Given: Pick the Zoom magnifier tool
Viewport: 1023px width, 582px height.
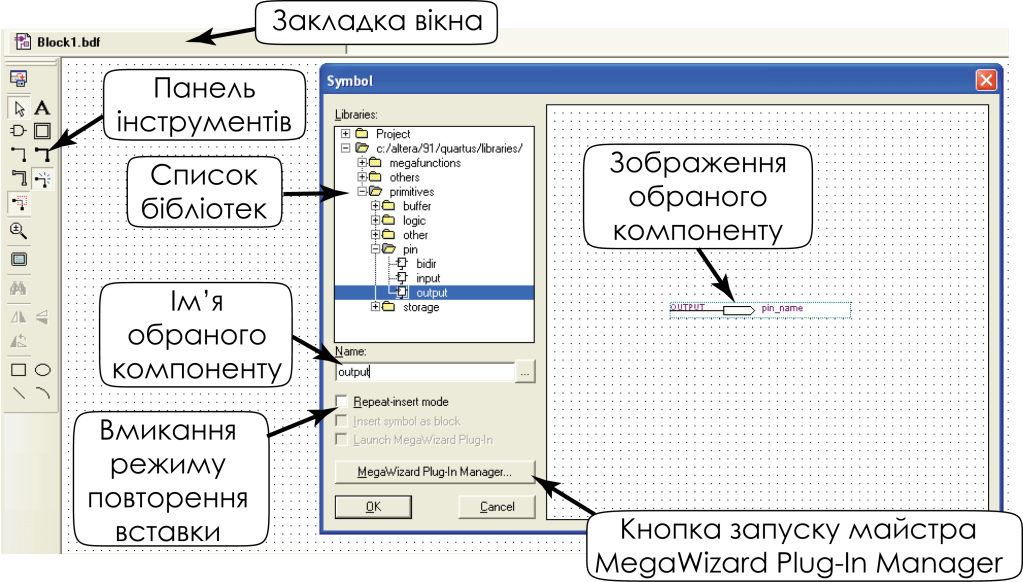Looking at the screenshot, I should [18, 231].
